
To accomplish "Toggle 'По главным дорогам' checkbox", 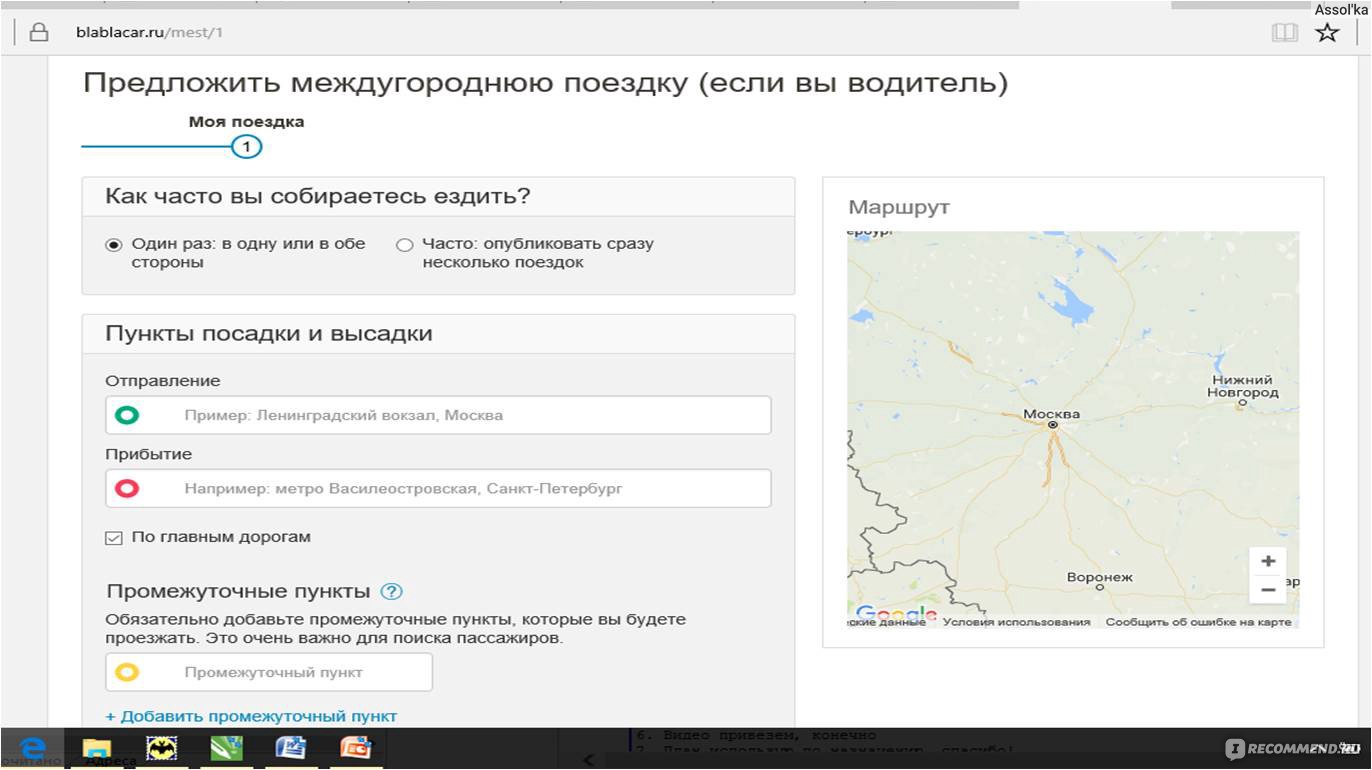I will coord(114,538).
